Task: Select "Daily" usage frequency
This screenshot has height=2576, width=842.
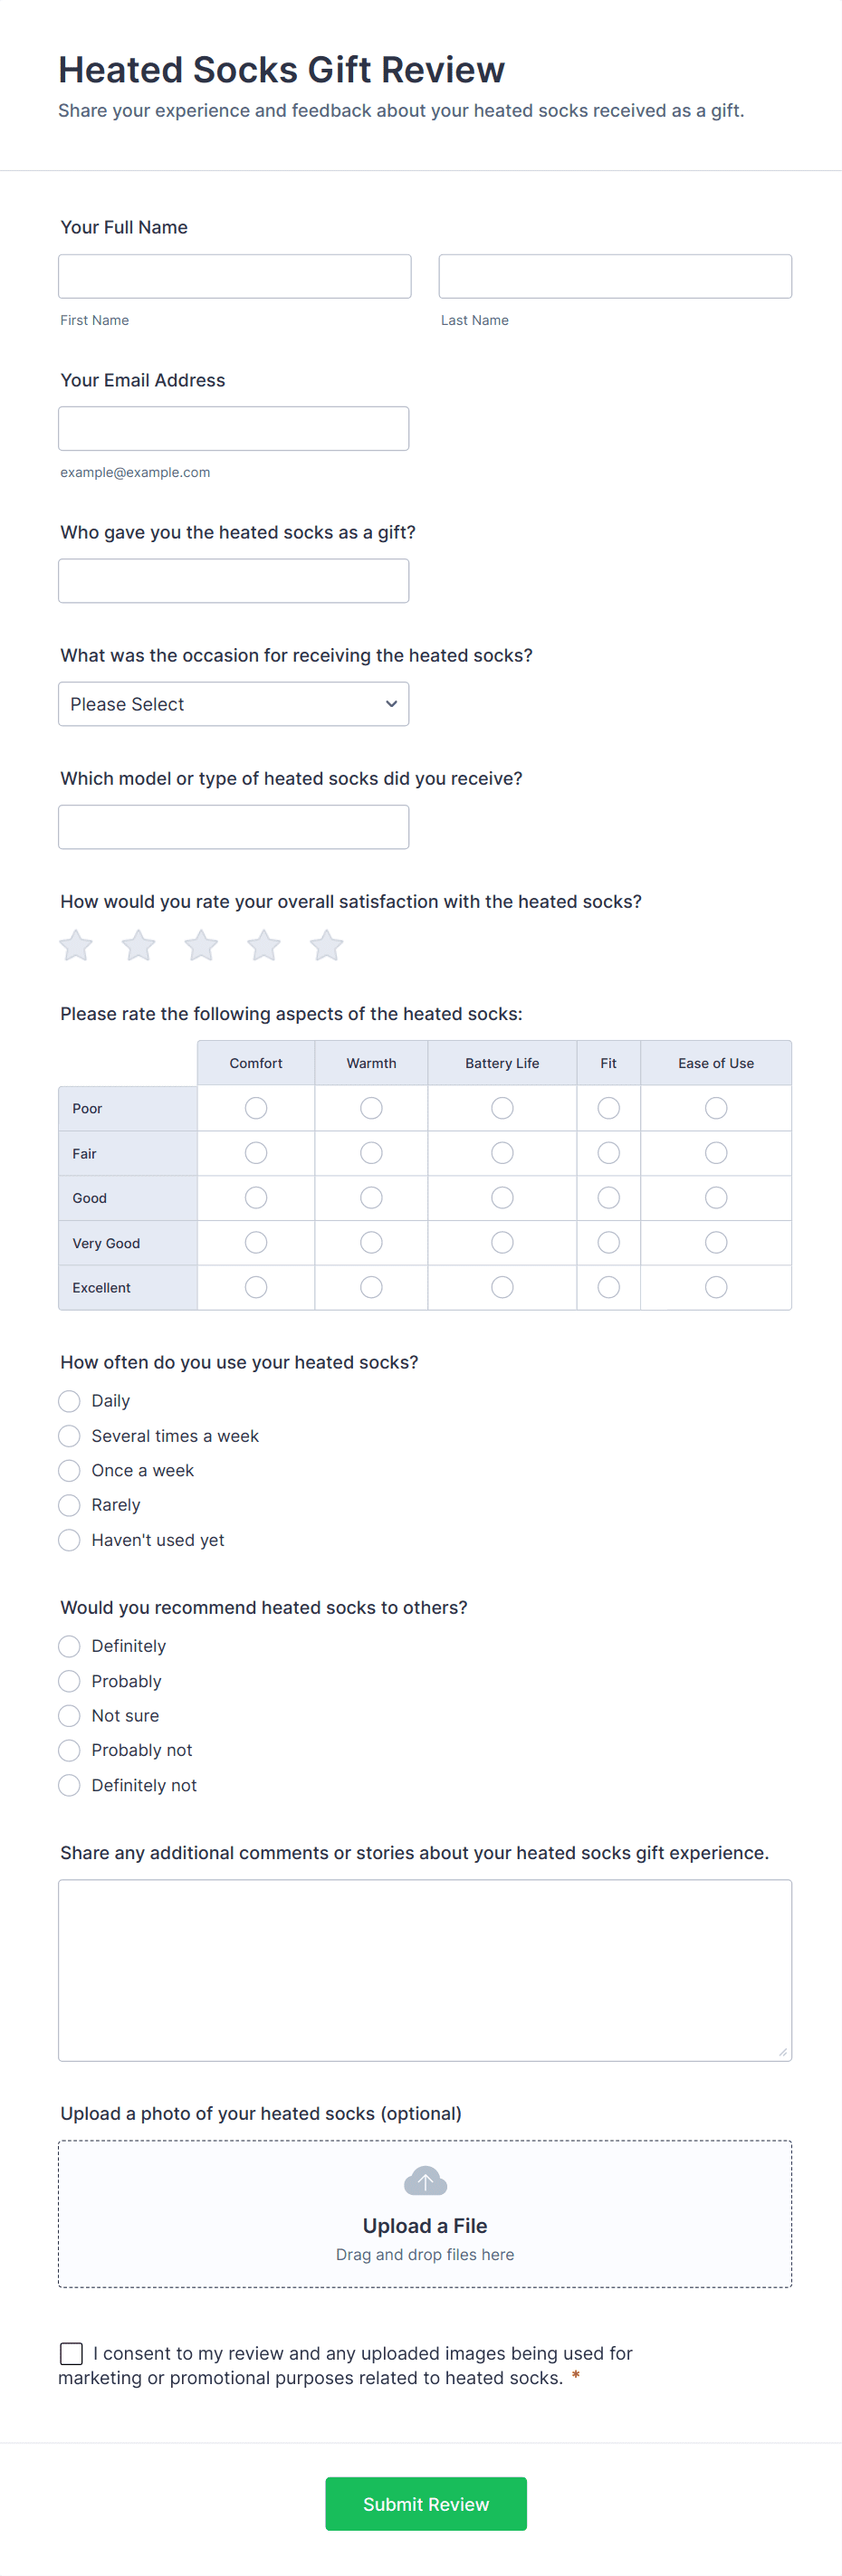Action: pyautogui.click(x=69, y=1401)
